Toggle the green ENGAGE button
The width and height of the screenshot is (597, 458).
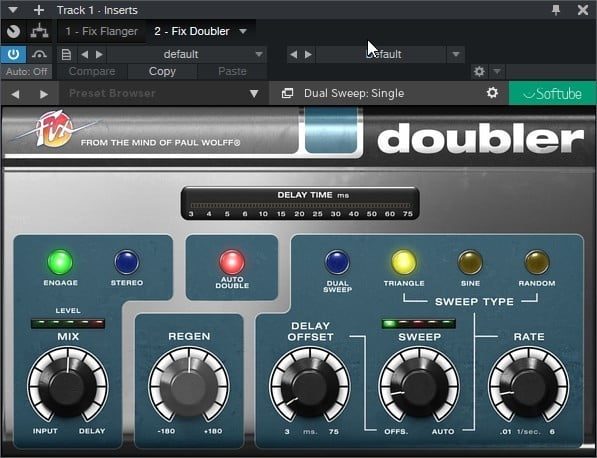tap(60, 262)
